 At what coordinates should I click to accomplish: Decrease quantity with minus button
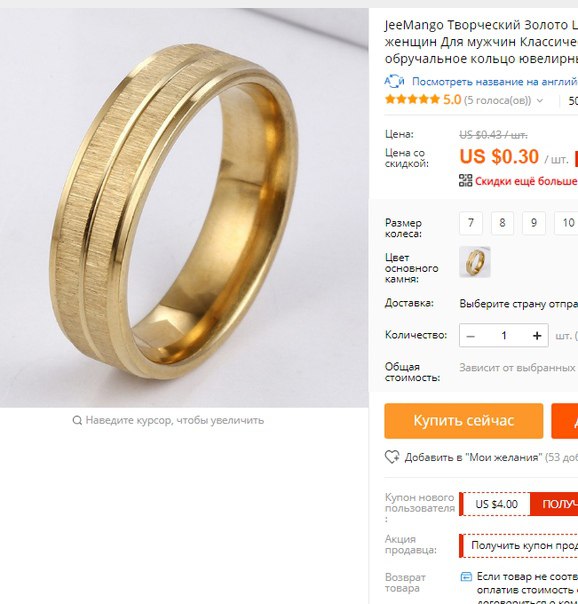(470, 336)
